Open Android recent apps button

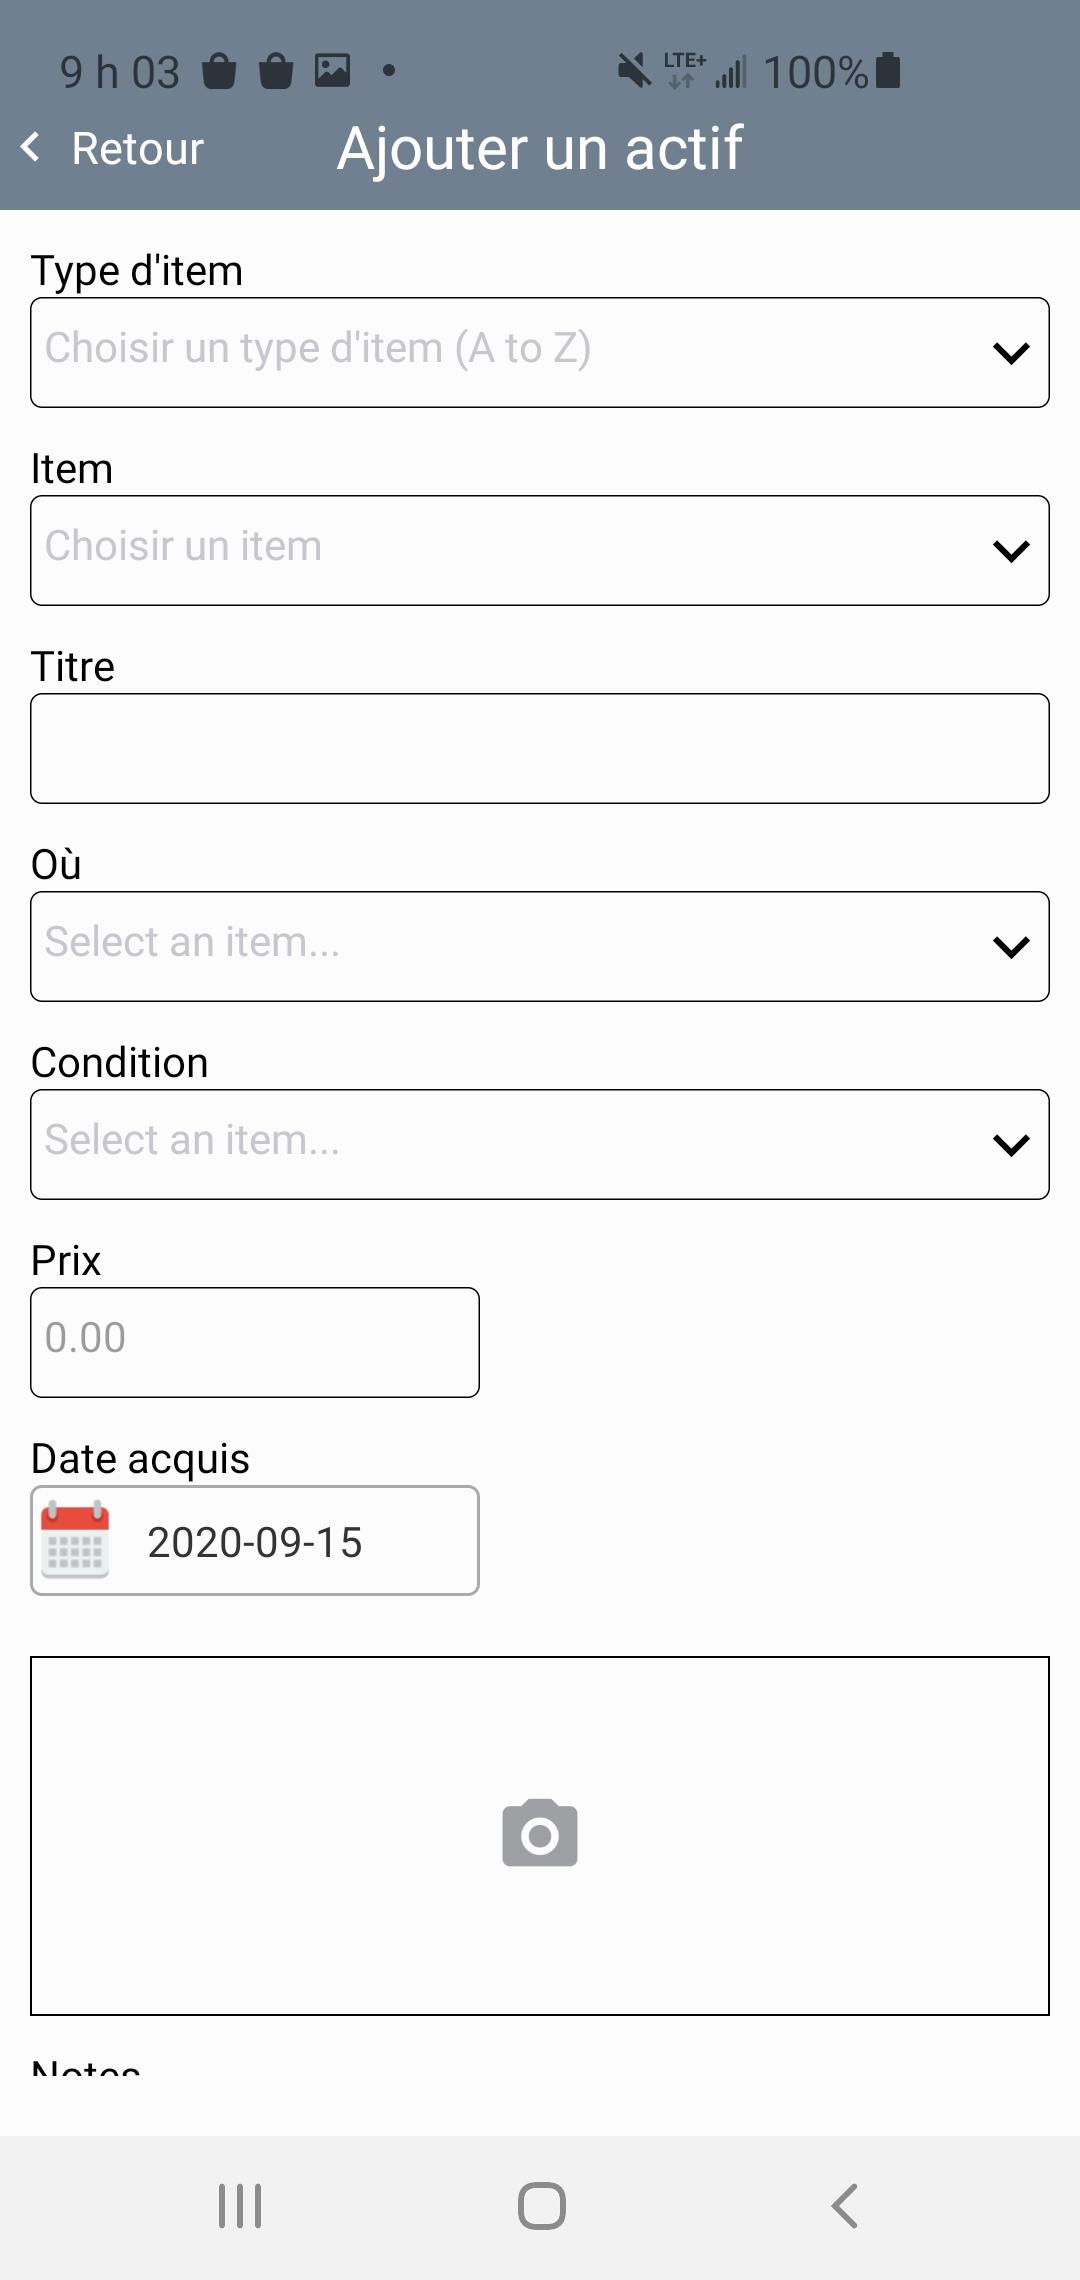click(240, 2205)
